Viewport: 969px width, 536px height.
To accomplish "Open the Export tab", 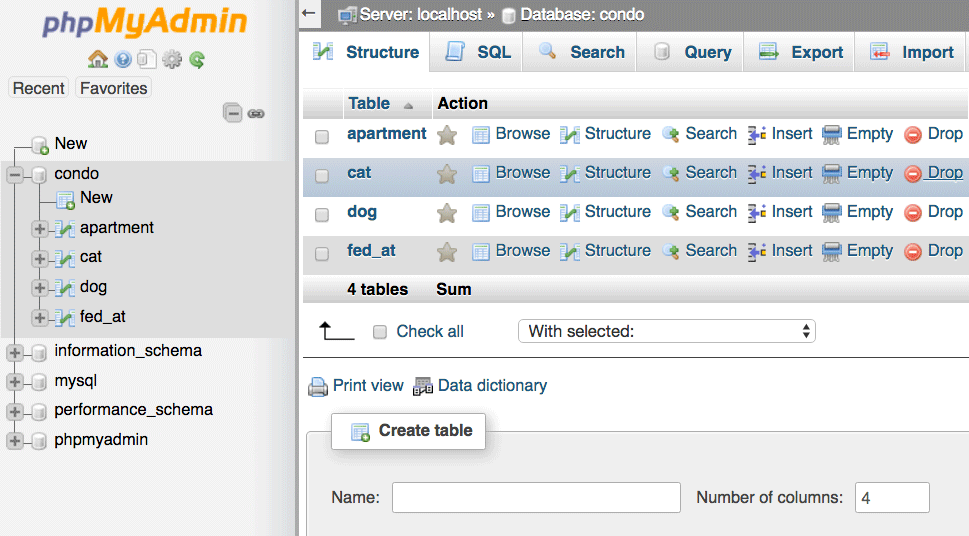I will 800,53.
